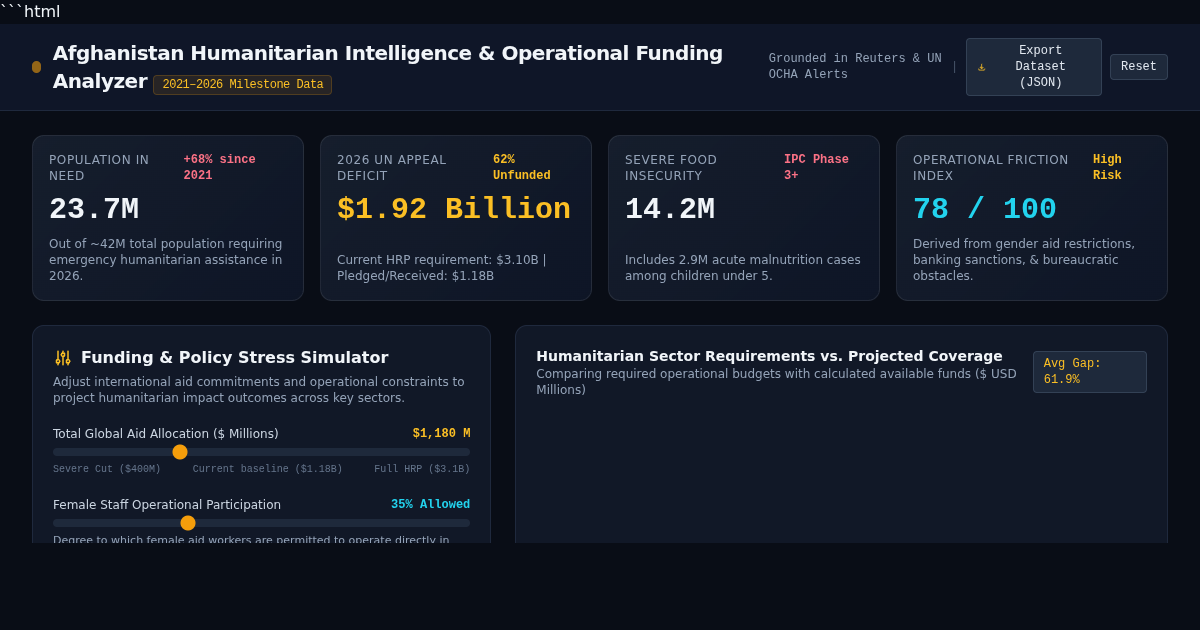Click the 62% Unfunded tag
This screenshot has height=630, width=1200.
click(x=521, y=168)
